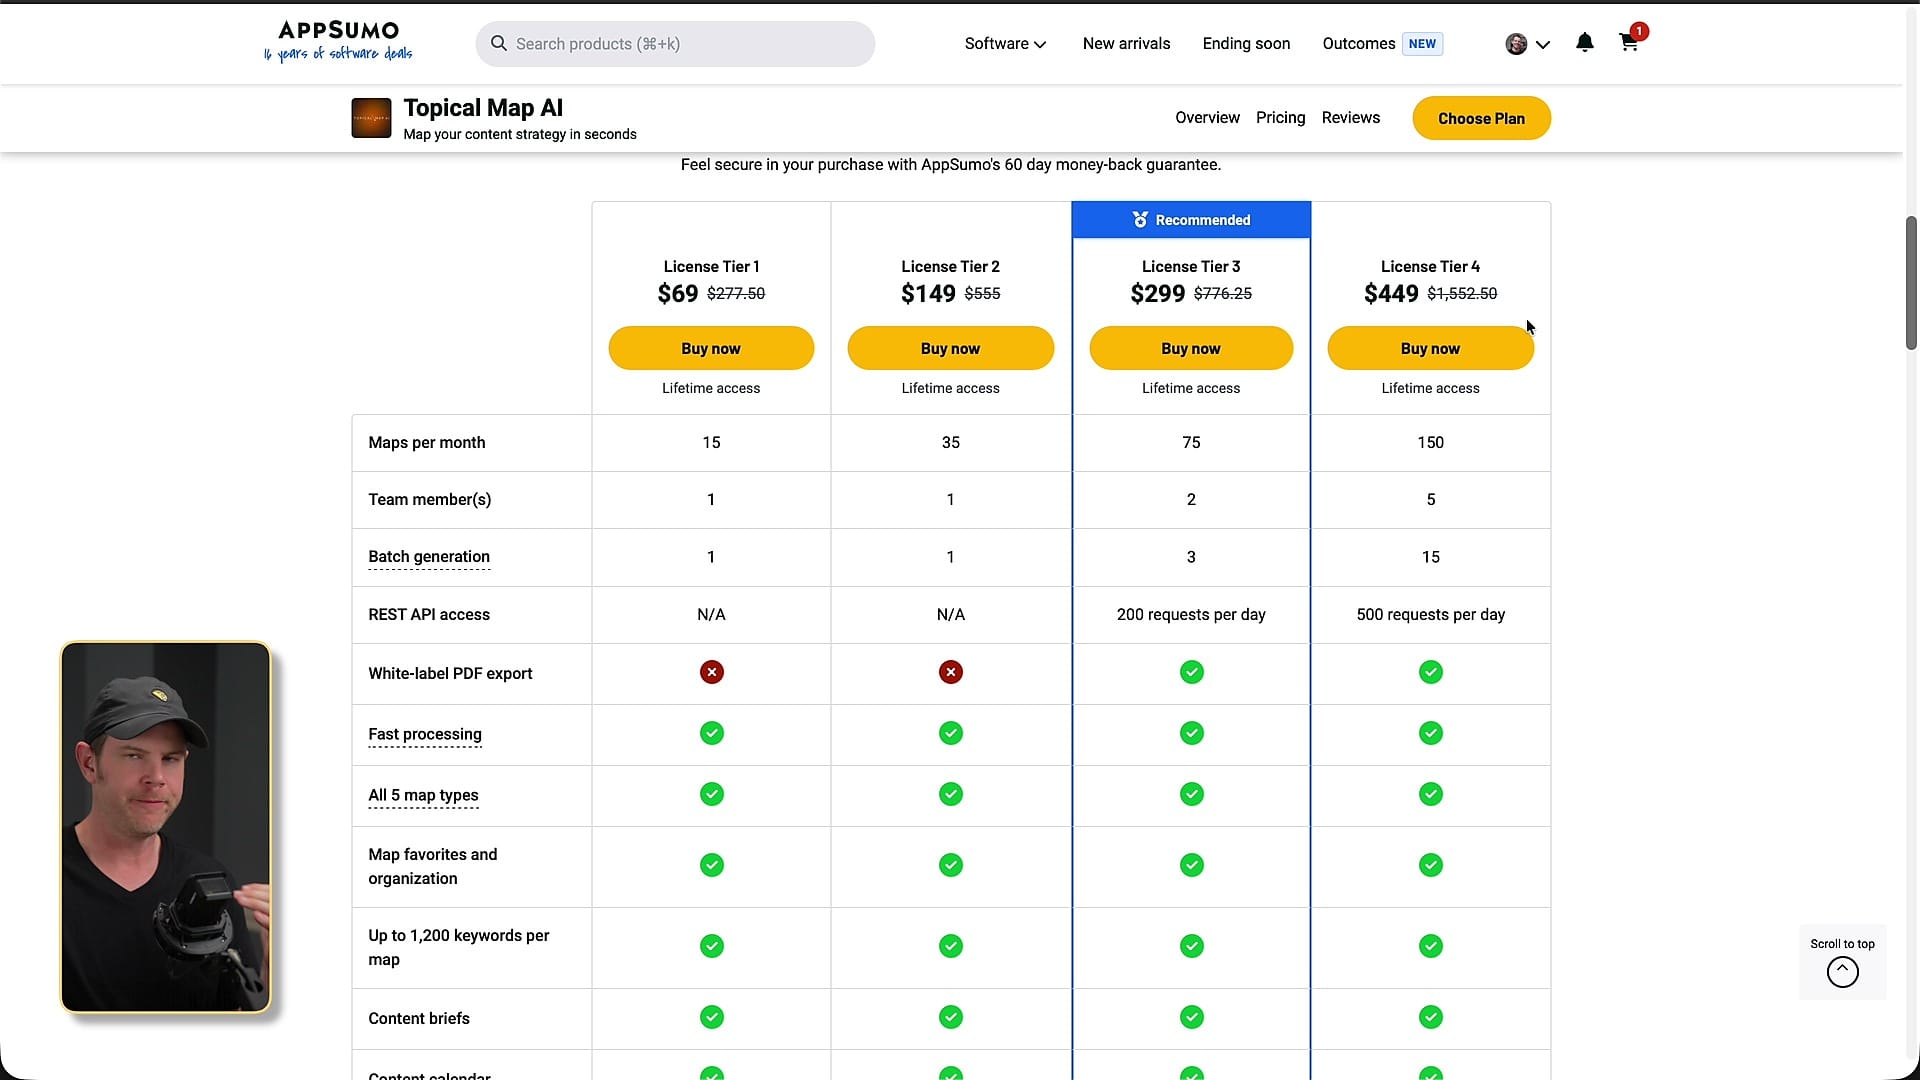Click '500 requests per day' cell
This screenshot has height=1080, width=1920.
click(x=1430, y=615)
